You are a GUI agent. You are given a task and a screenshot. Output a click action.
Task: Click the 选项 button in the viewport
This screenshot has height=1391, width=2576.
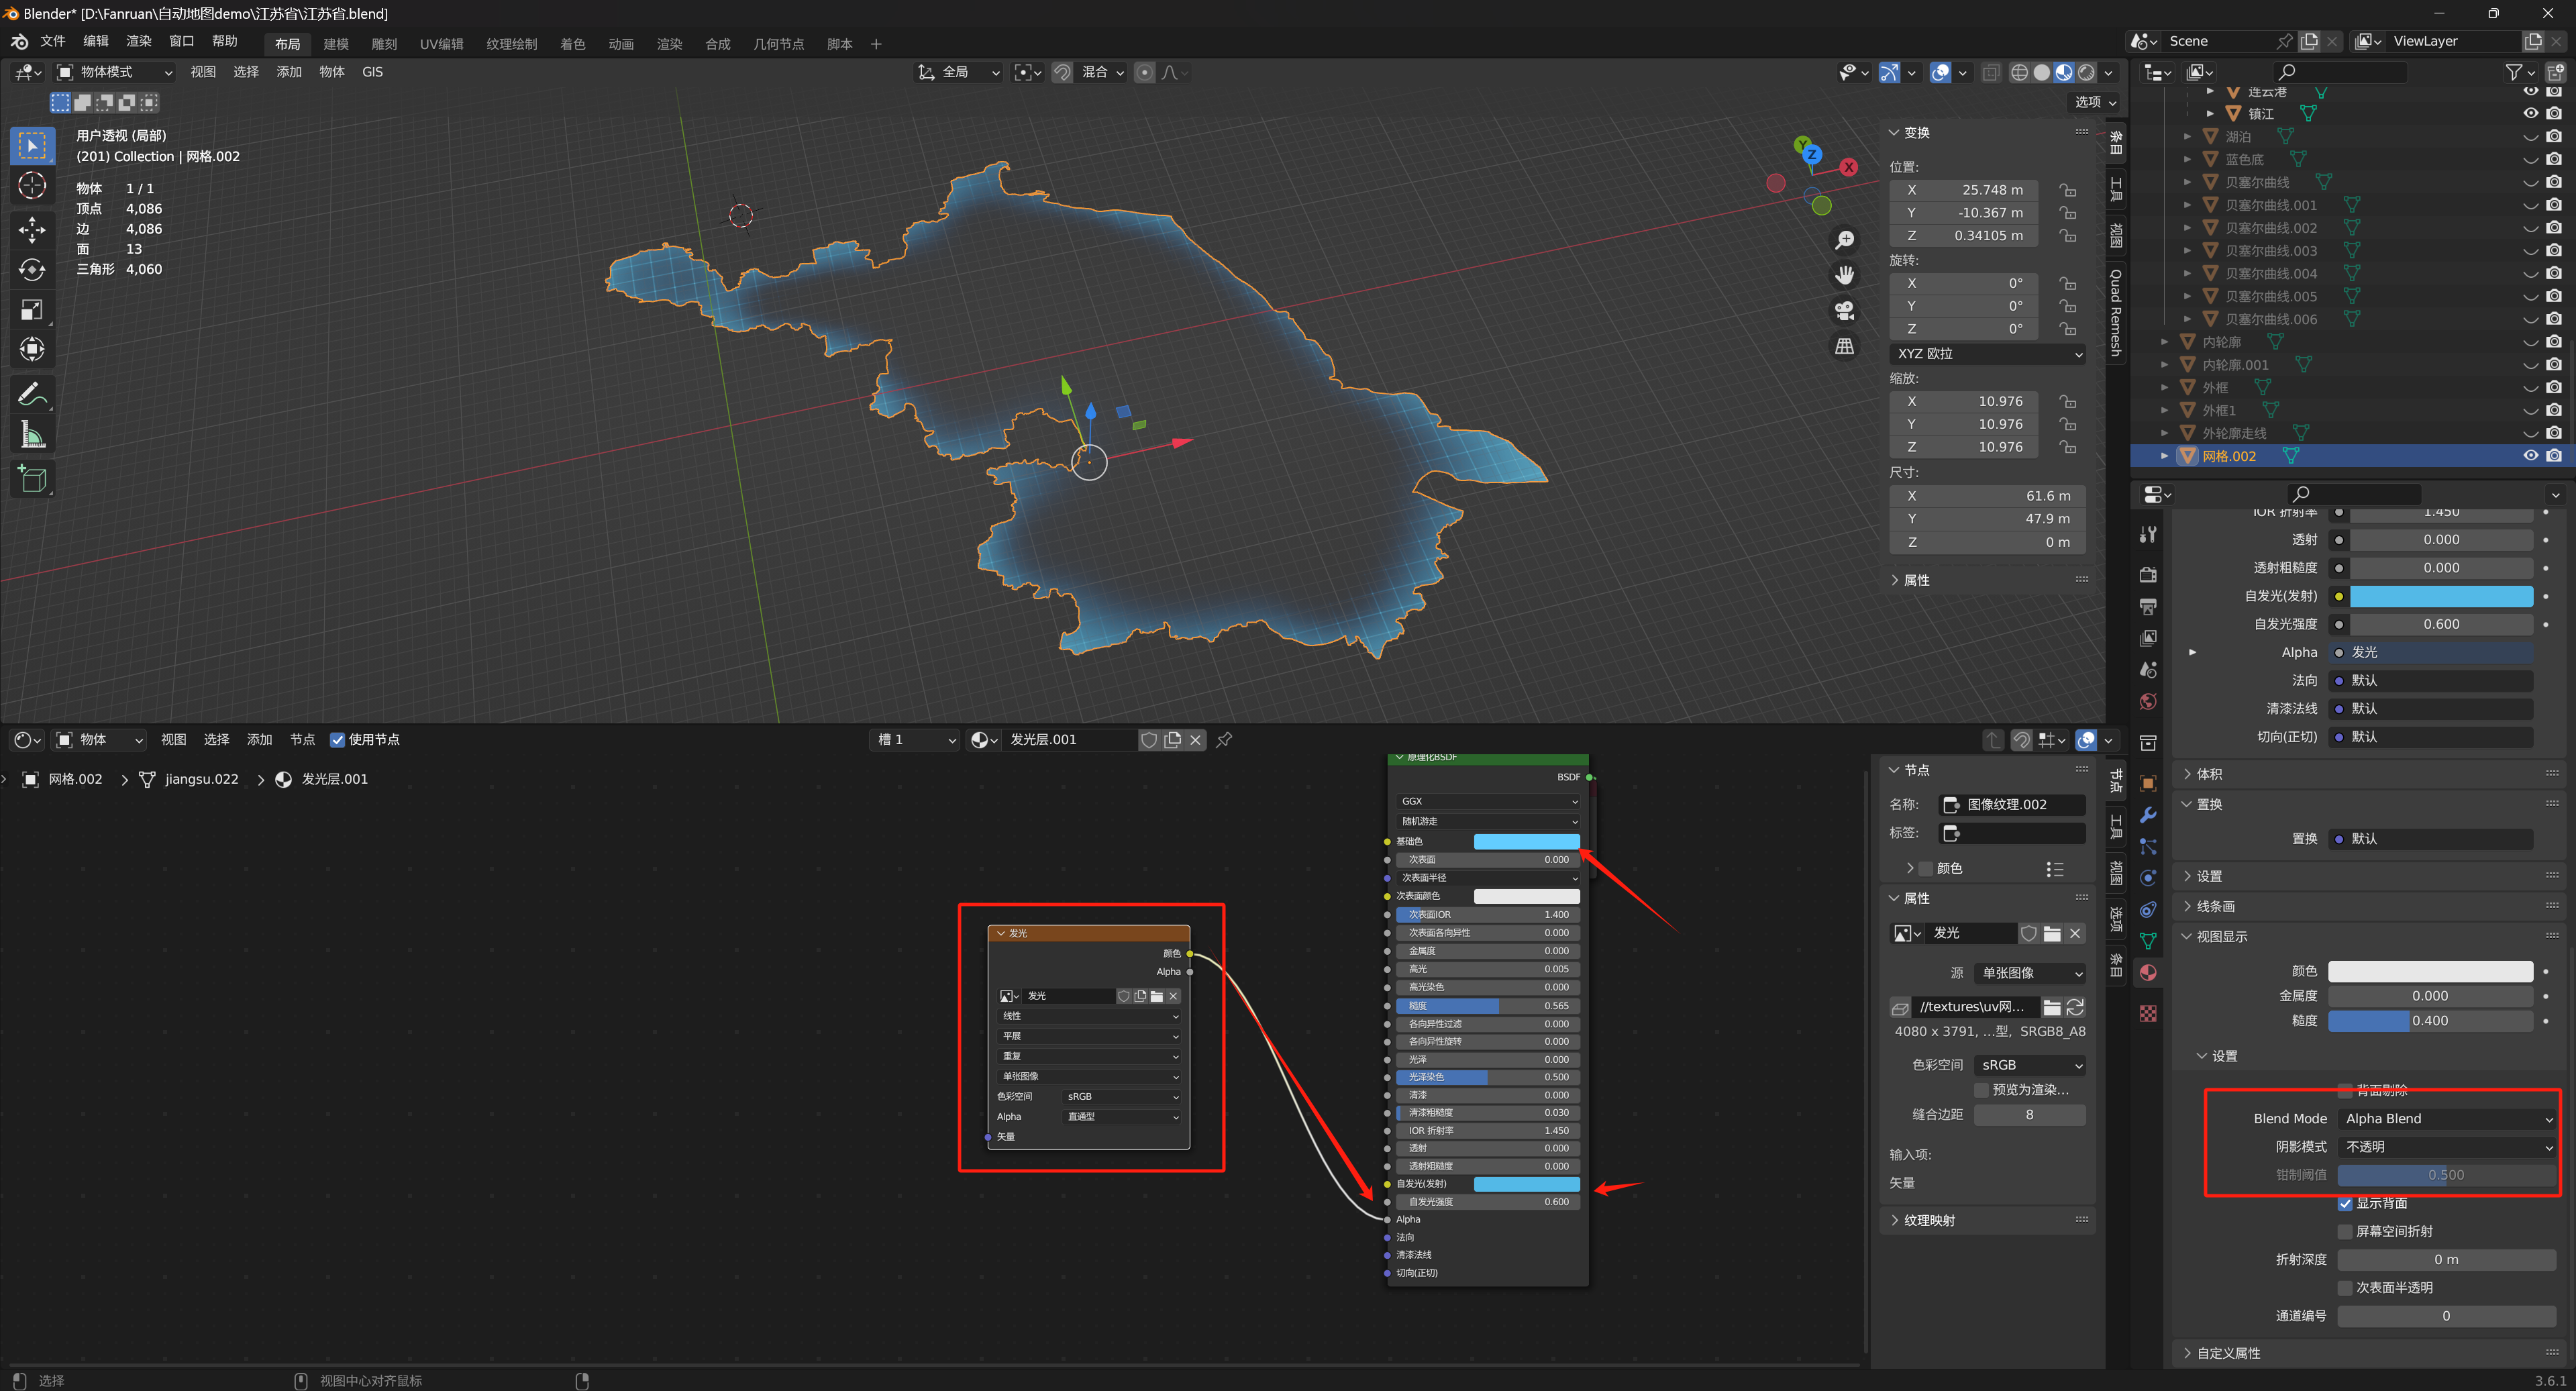(2095, 102)
